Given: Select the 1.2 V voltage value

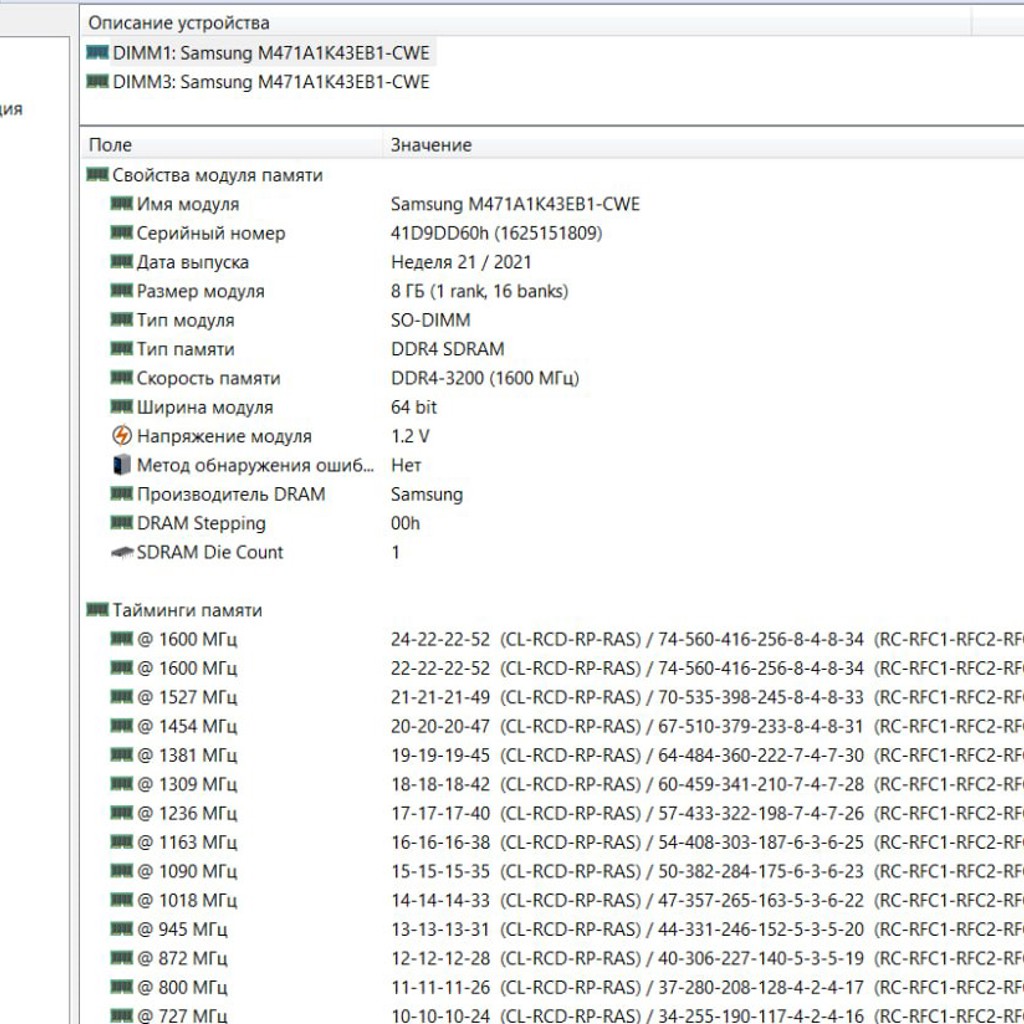Looking at the screenshot, I should coord(410,436).
